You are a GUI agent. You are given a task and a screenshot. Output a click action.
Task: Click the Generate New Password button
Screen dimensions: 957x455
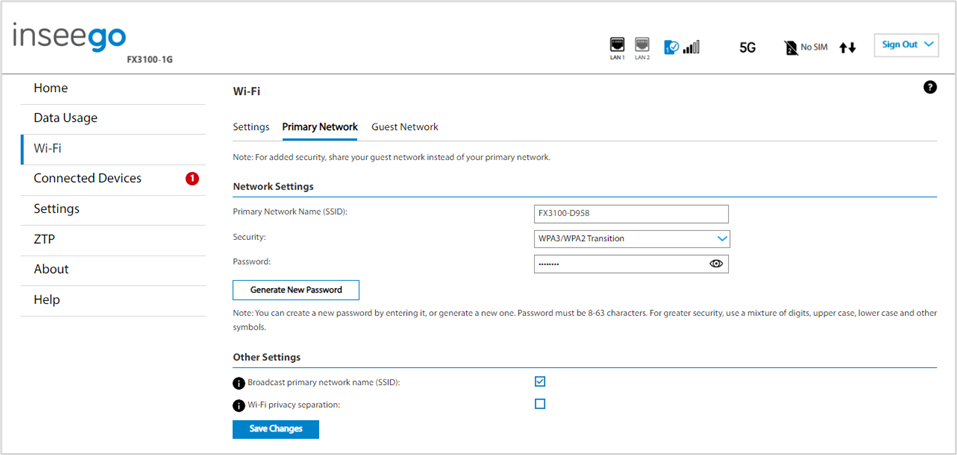click(296, 290)
